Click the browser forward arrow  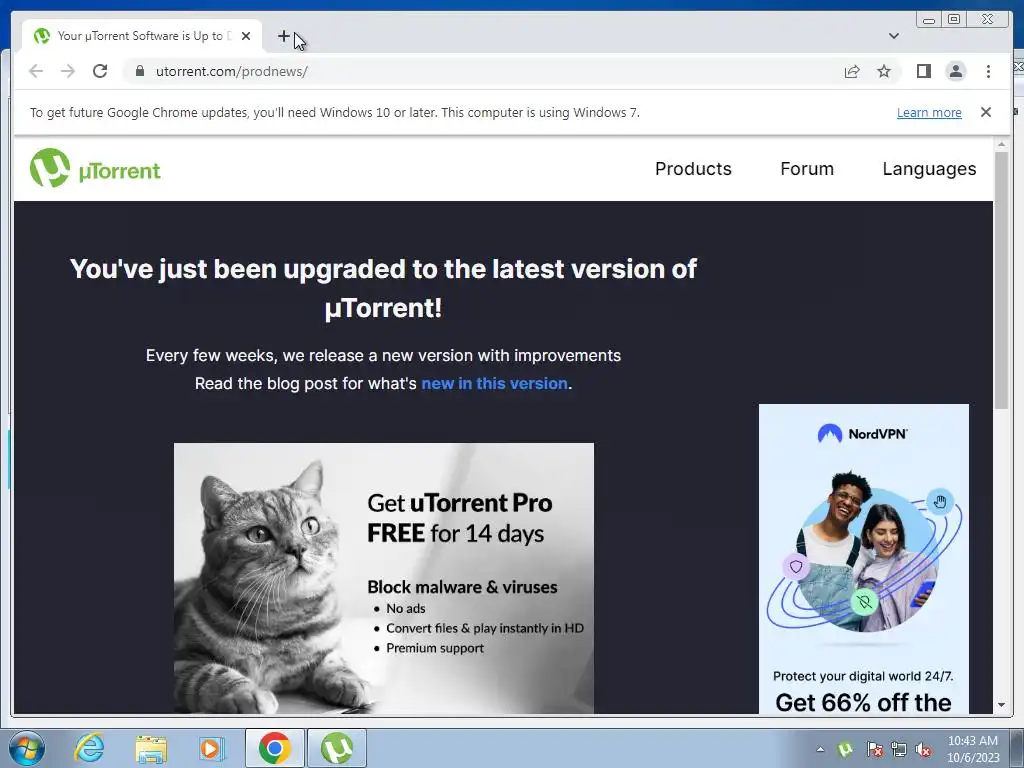(x=68, y=71)
